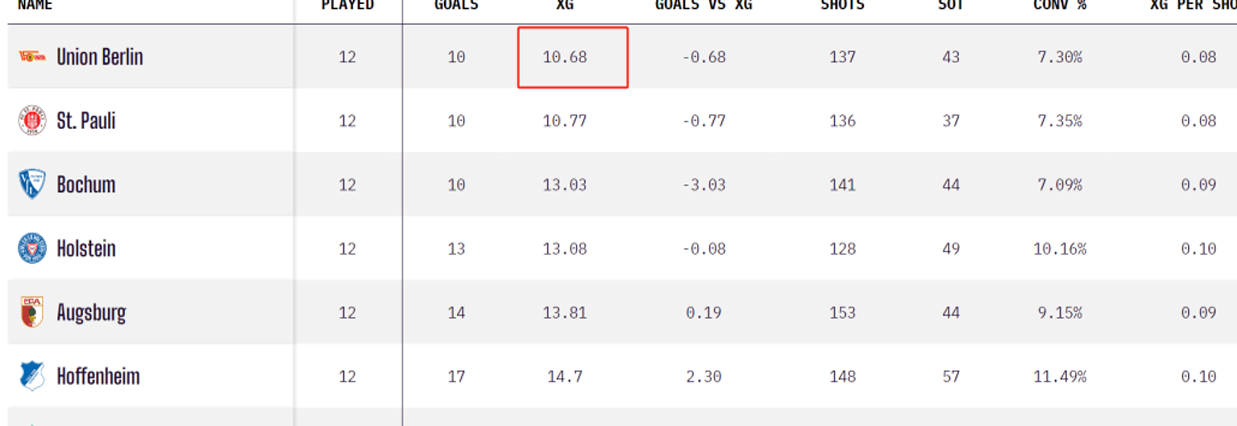Screen dimensions: 1237x426
Task: Click the Union Berlin club crest
Action: tap(32, 57)
